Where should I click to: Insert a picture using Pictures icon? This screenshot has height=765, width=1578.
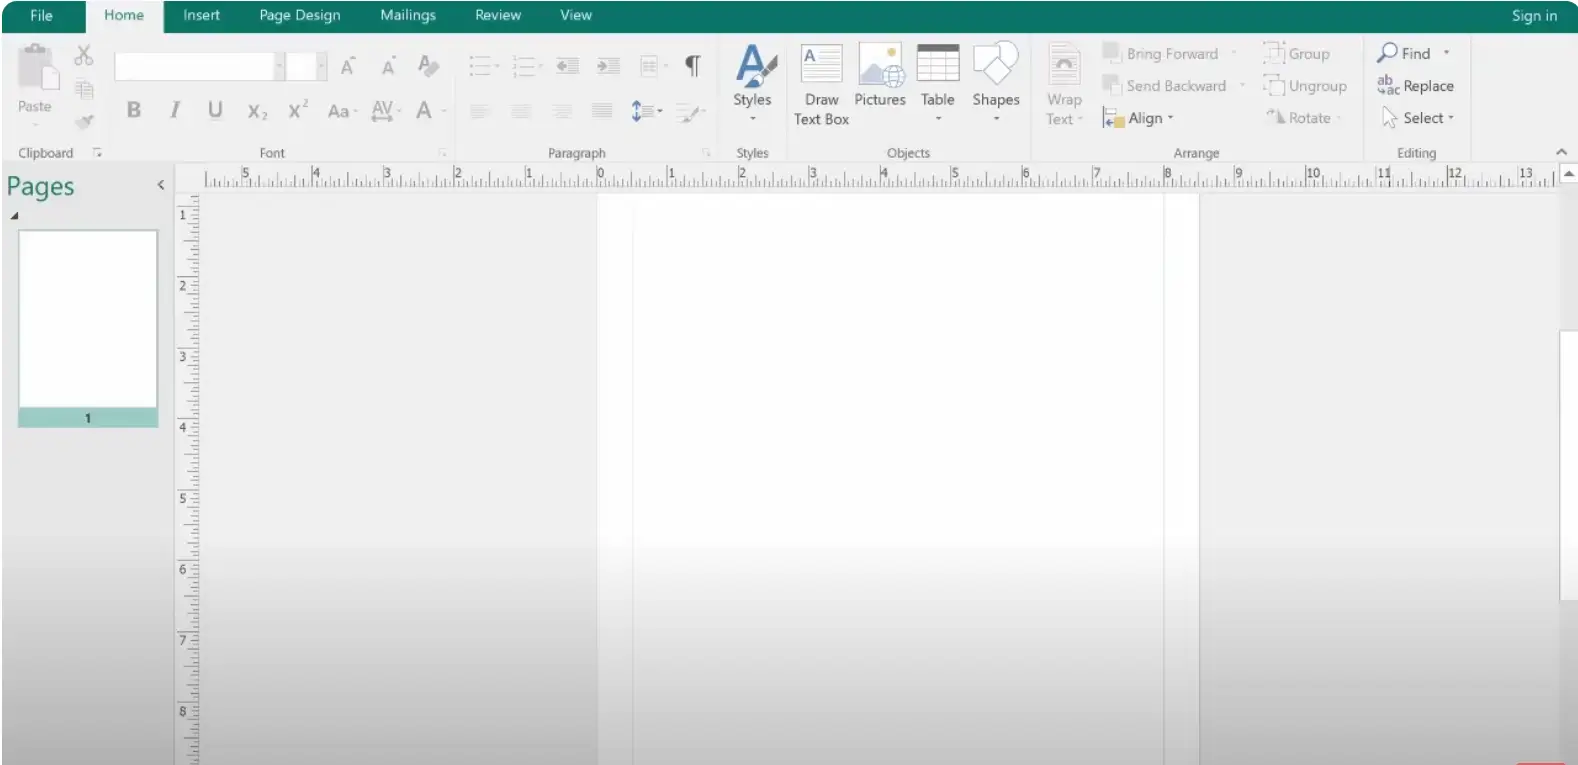880,66
